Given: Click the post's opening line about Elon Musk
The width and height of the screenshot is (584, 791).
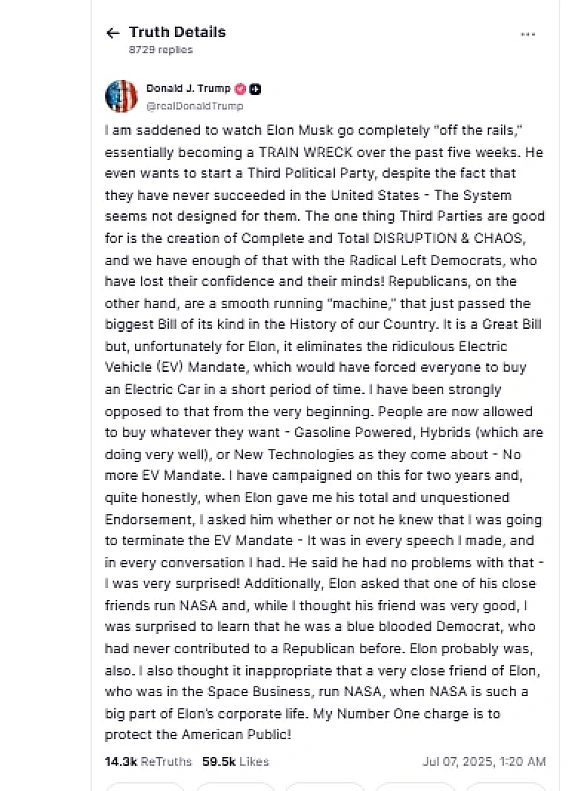Looking at the screenshot, I should click(x=314, y=130).
